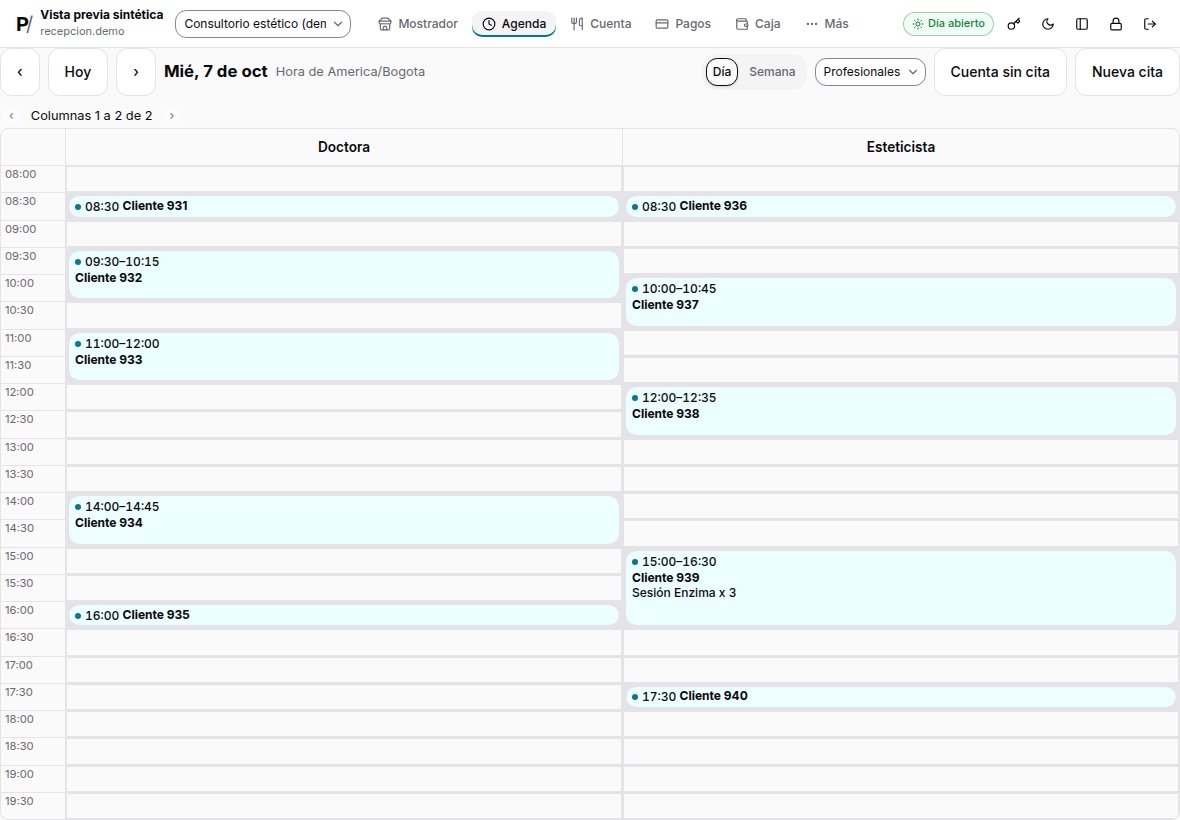Lock the screen with the padlock icon

coord(1115,24)
